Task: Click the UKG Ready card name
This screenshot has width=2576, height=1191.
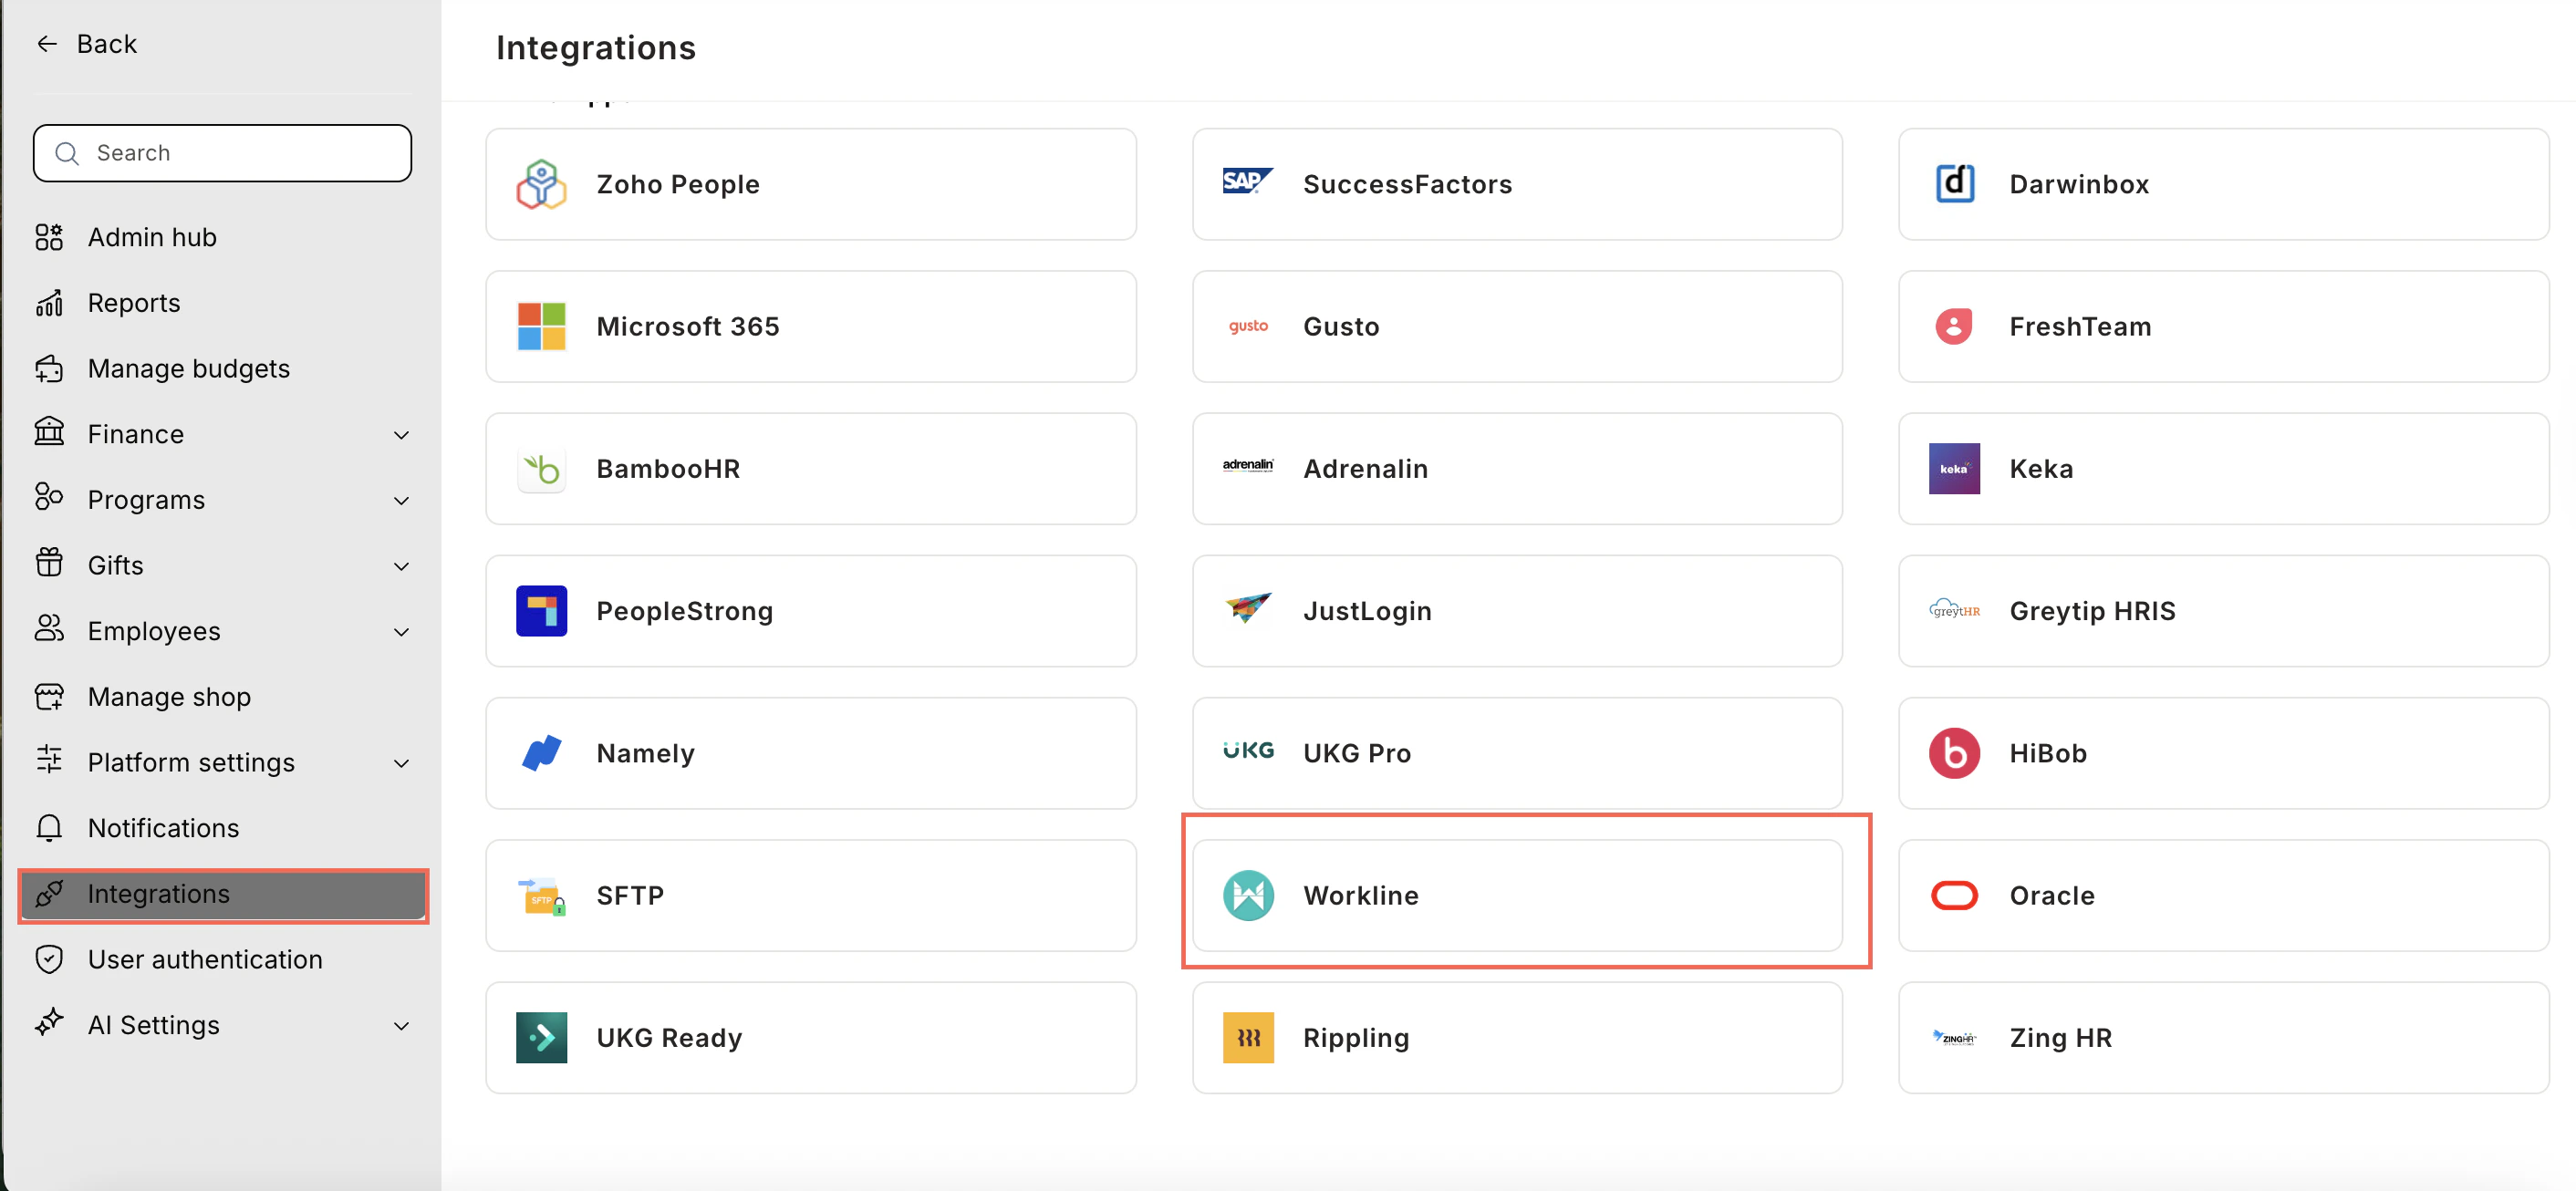Action: 669,1038
